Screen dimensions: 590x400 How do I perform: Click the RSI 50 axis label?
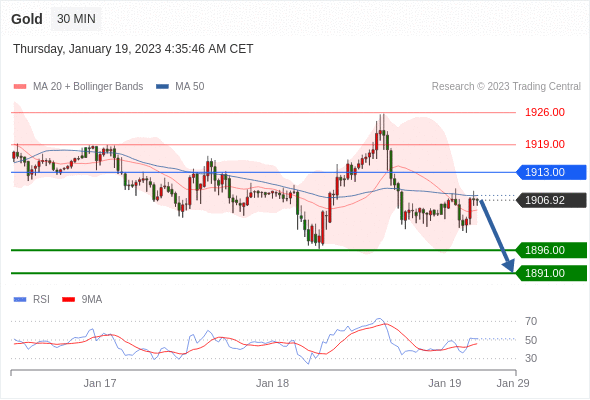click(531, 340)
